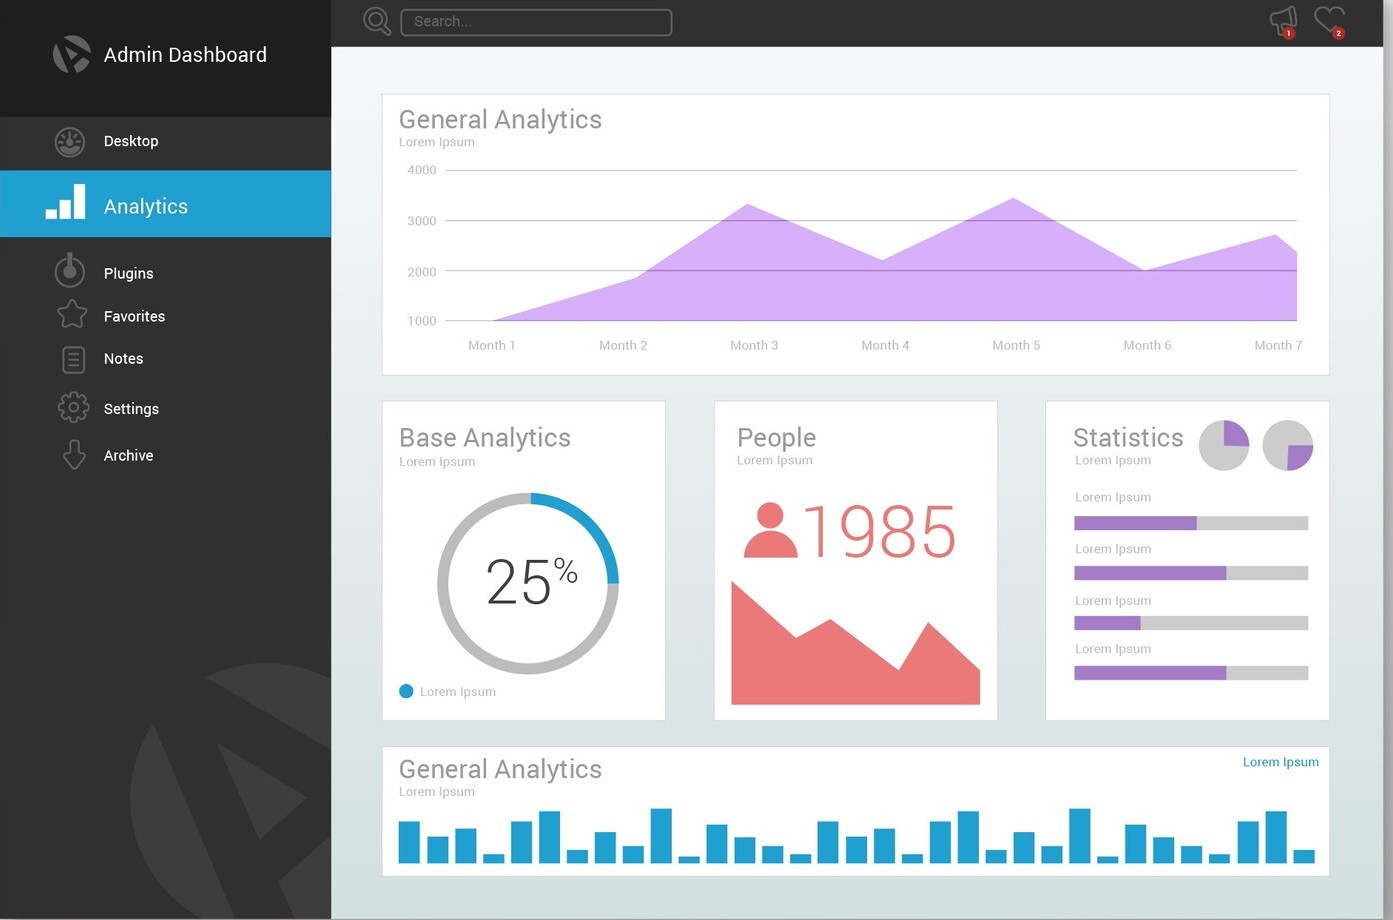
Task: Open Notes via the document icon
Action: [x=72, y=358]
